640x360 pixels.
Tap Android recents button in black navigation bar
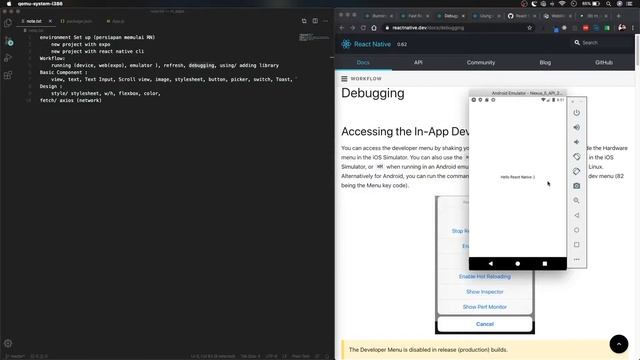[544, 264]
